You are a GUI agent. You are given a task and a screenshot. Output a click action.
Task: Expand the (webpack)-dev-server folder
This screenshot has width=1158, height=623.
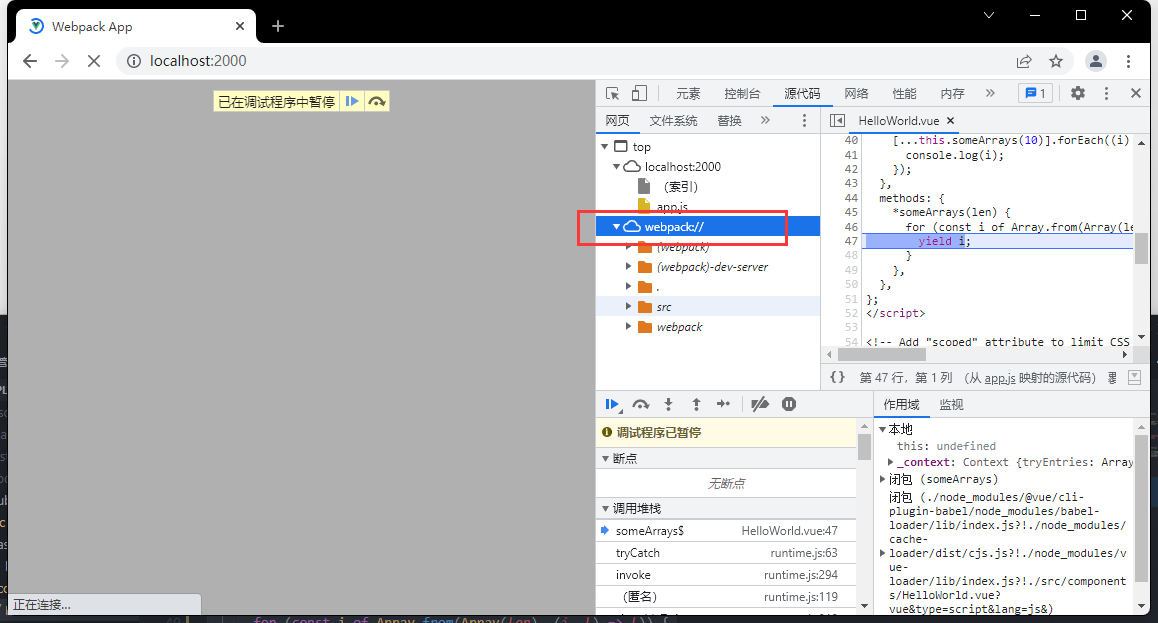629,267
